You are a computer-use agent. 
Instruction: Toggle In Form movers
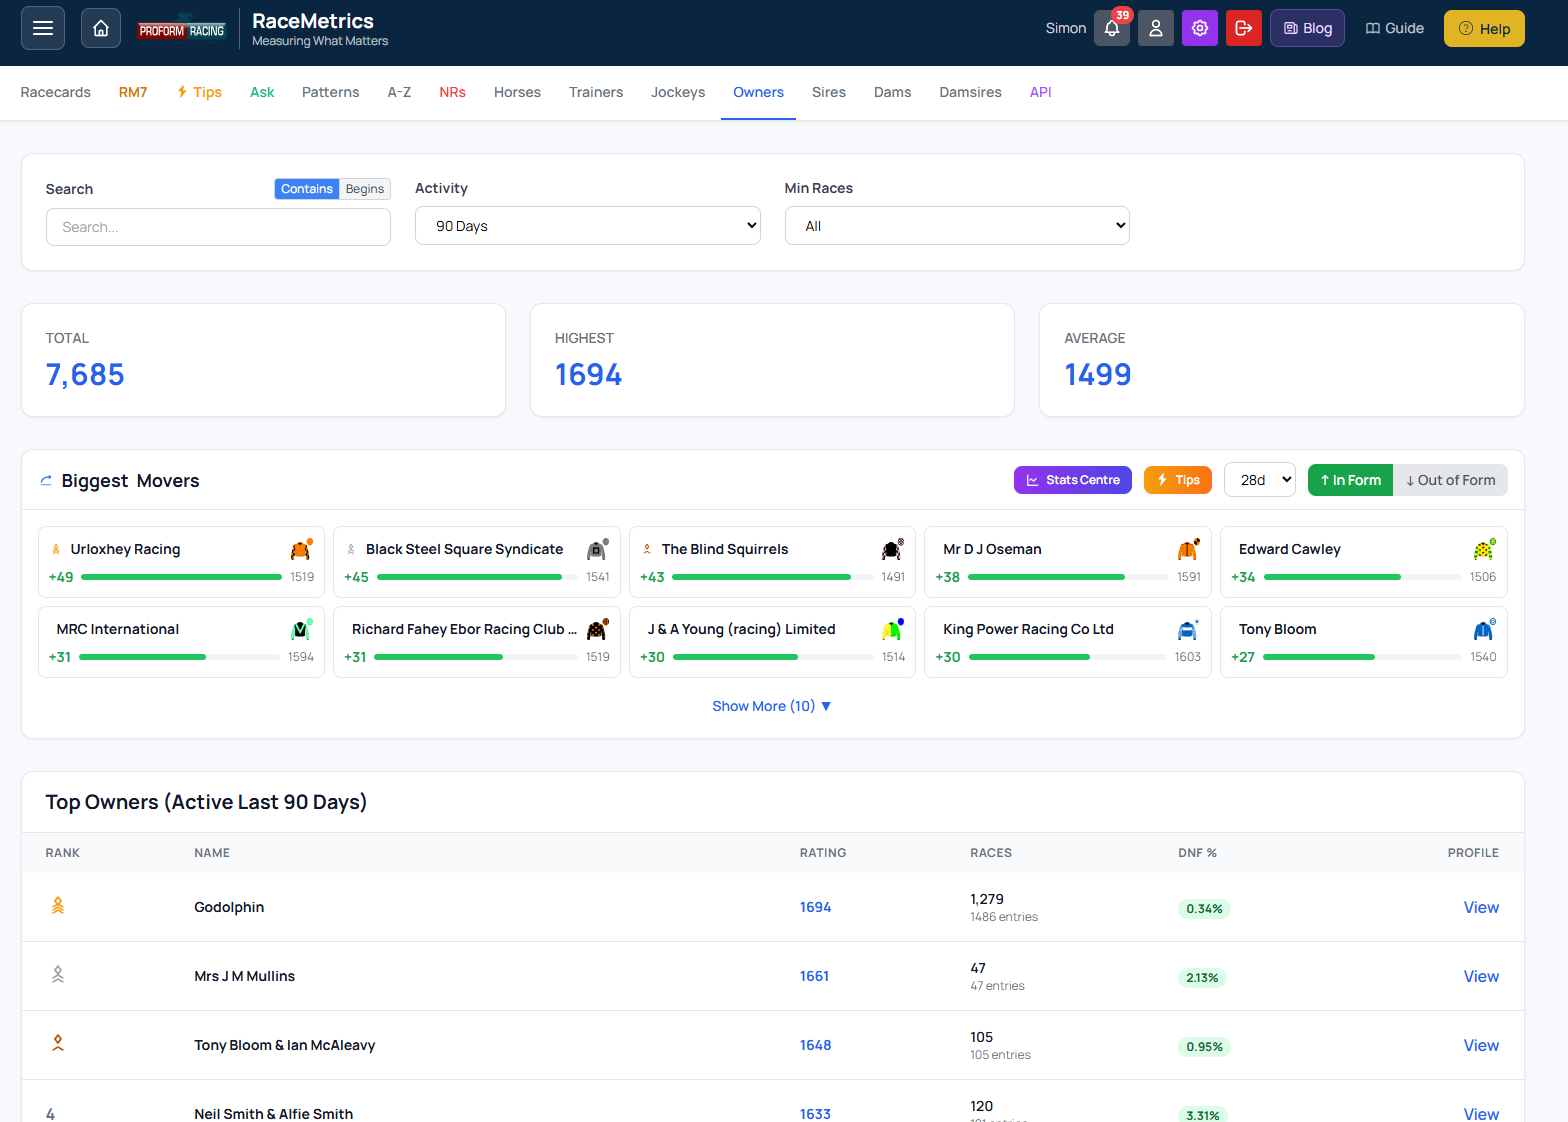tap(1350, 480)
